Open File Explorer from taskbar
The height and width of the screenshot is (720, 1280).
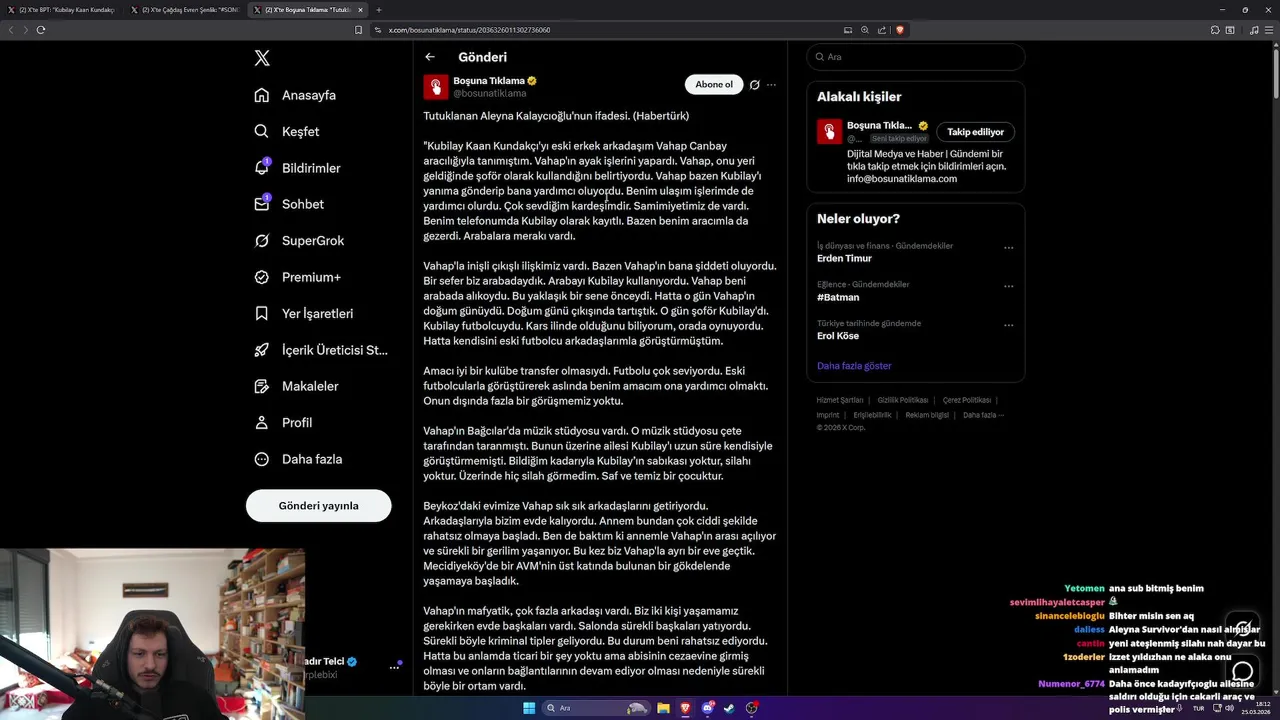(x=663, y=708)
